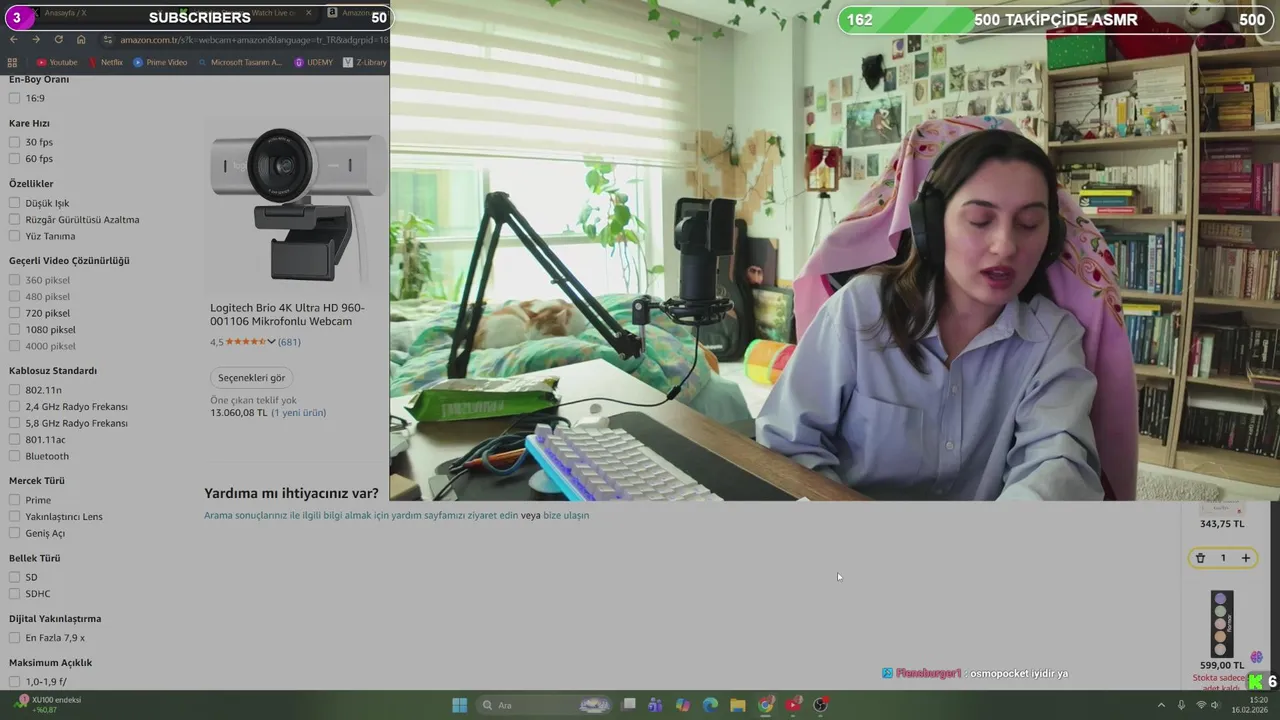The width and height of the screenshot is (1280, 720).
Task: Open the Microsoft Tasarım bookmark
Action: (240, 62)
